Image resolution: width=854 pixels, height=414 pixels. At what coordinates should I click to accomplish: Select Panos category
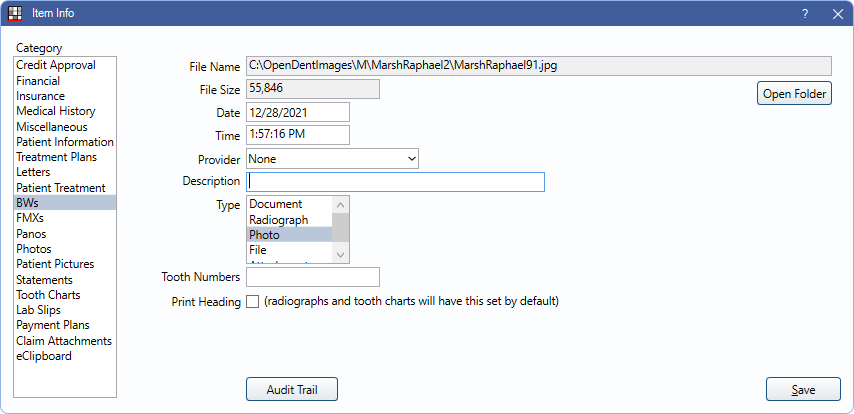click(x=33, y=234)
